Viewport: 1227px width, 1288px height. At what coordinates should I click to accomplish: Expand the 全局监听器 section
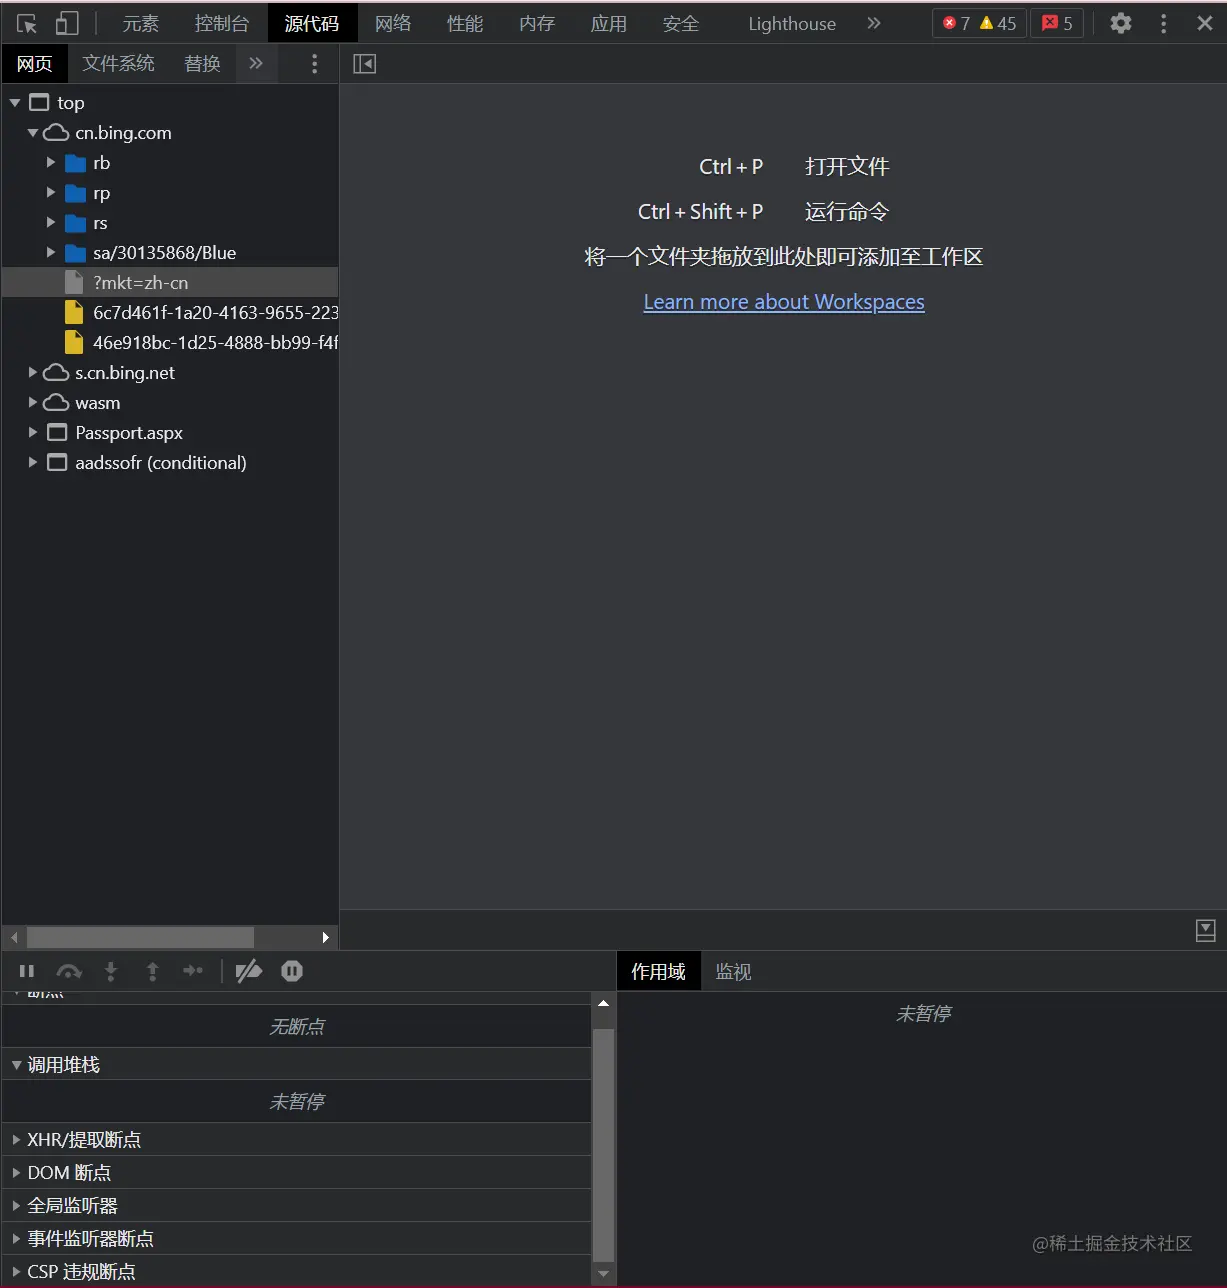(296, 1205)
